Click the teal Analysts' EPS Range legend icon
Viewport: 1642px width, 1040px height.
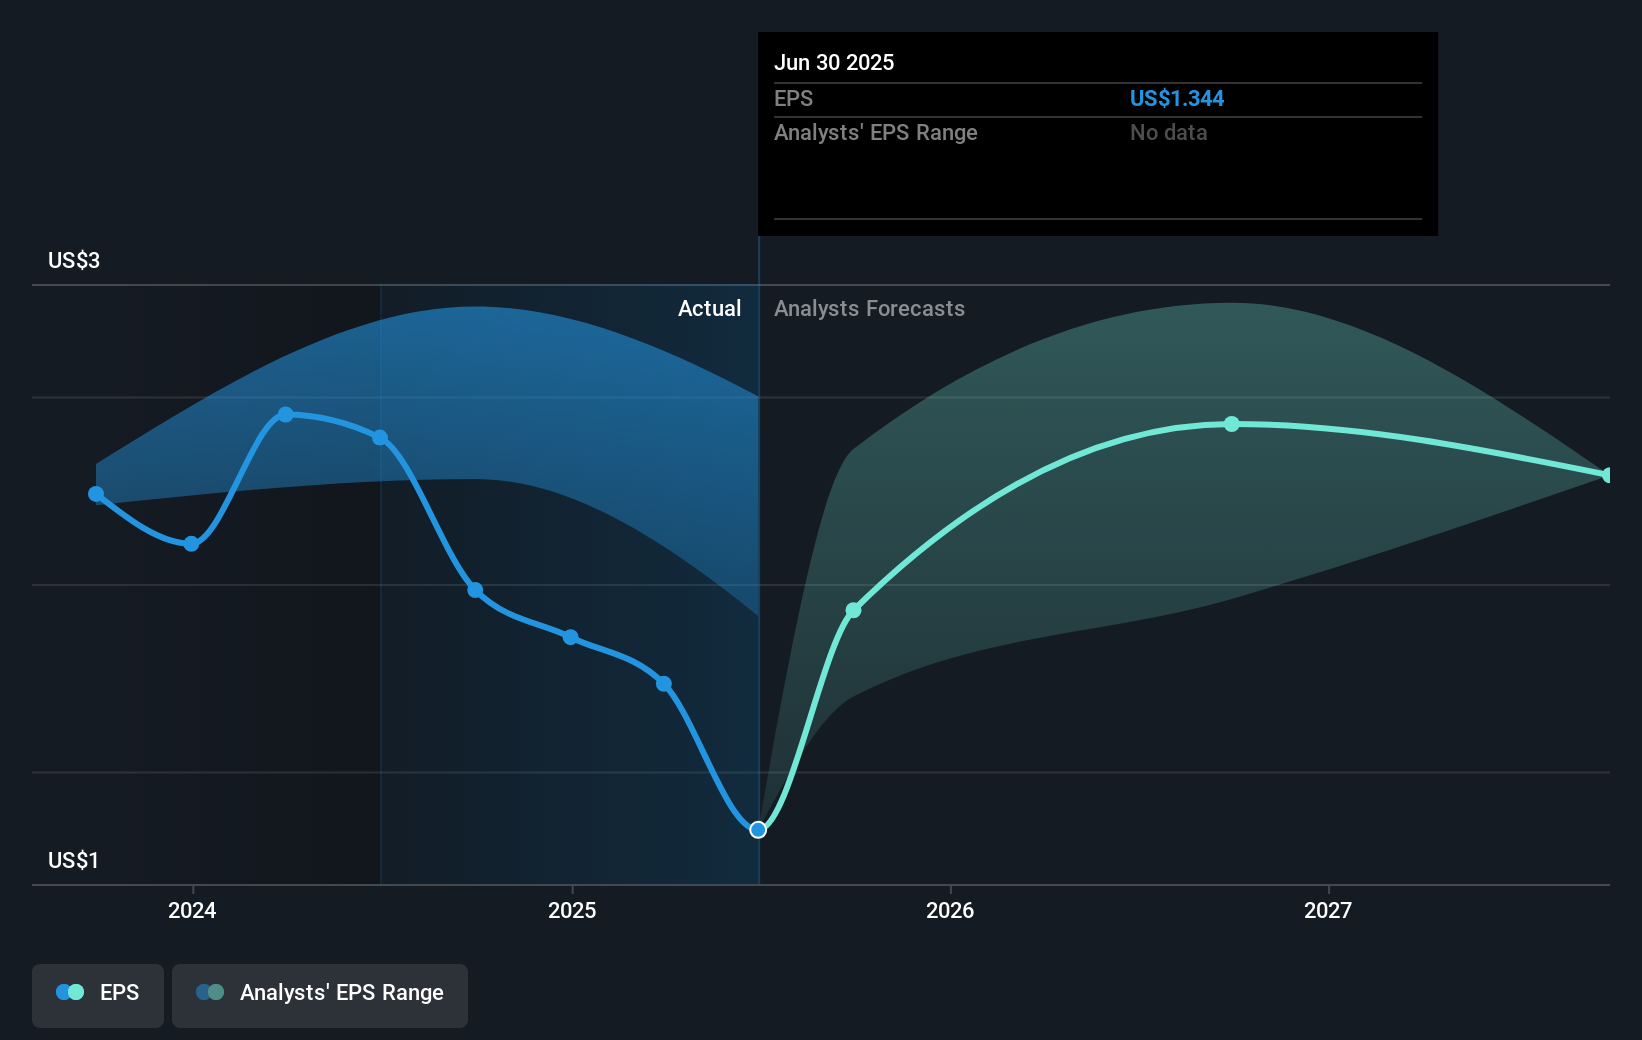tap(210, 992)
